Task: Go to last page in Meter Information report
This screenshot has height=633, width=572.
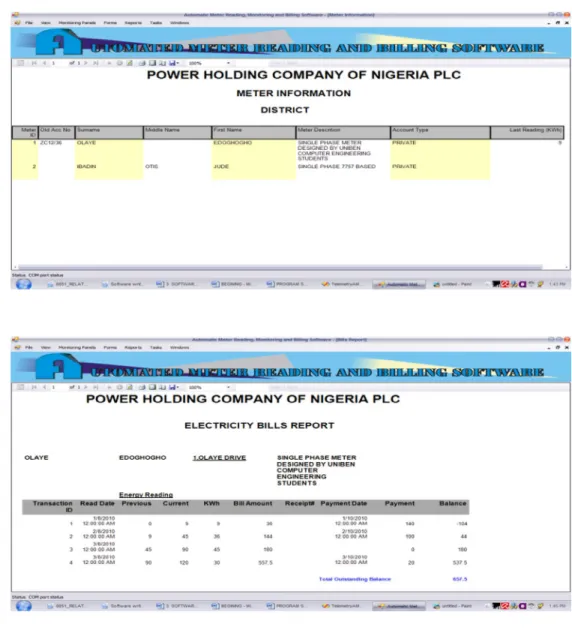Action: pos(96,63)
